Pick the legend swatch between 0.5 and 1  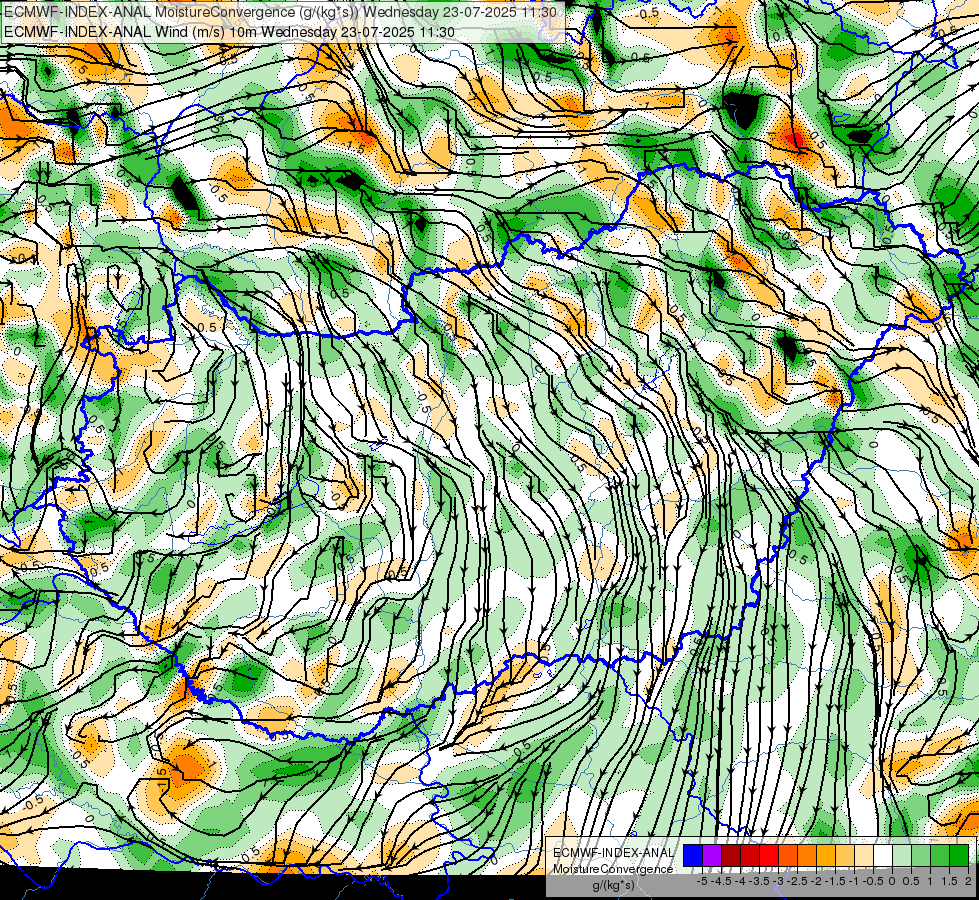tap(921, 856)
